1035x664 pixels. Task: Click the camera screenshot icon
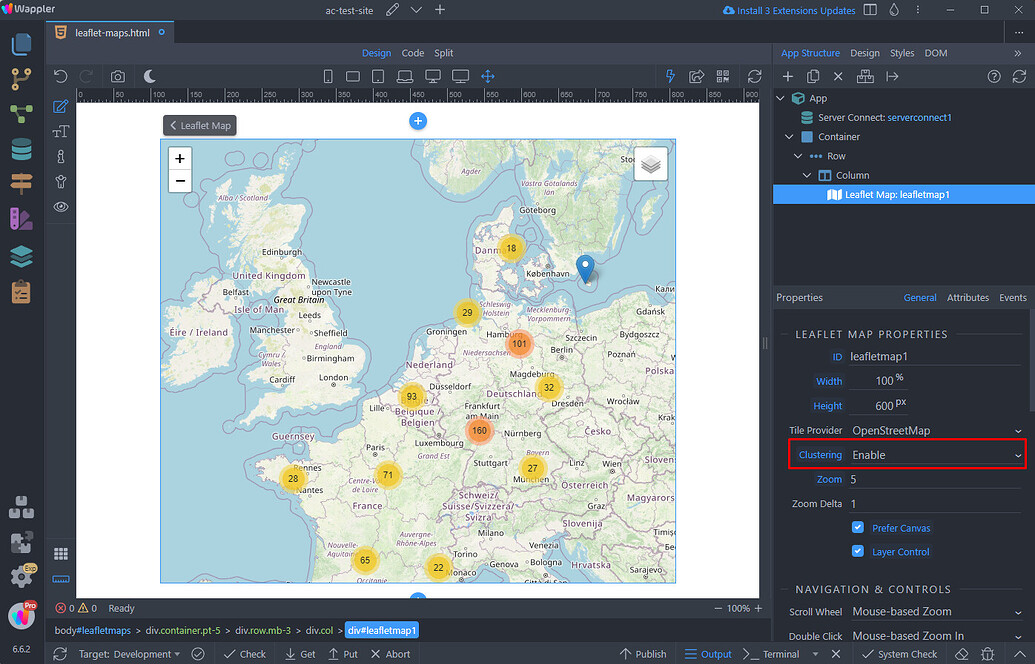(117, 75)
